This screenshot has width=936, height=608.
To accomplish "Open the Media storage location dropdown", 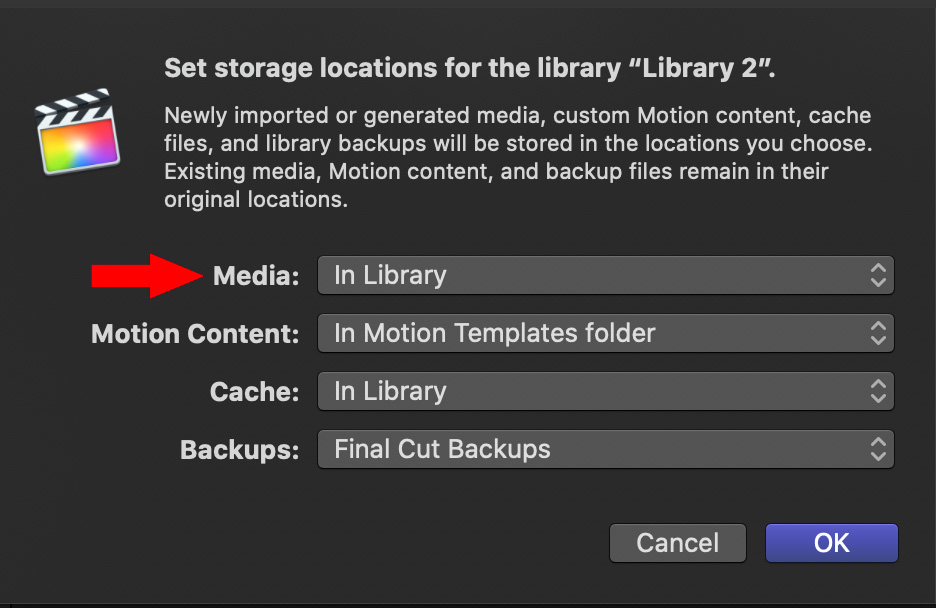I will click(x=605, y=275).
